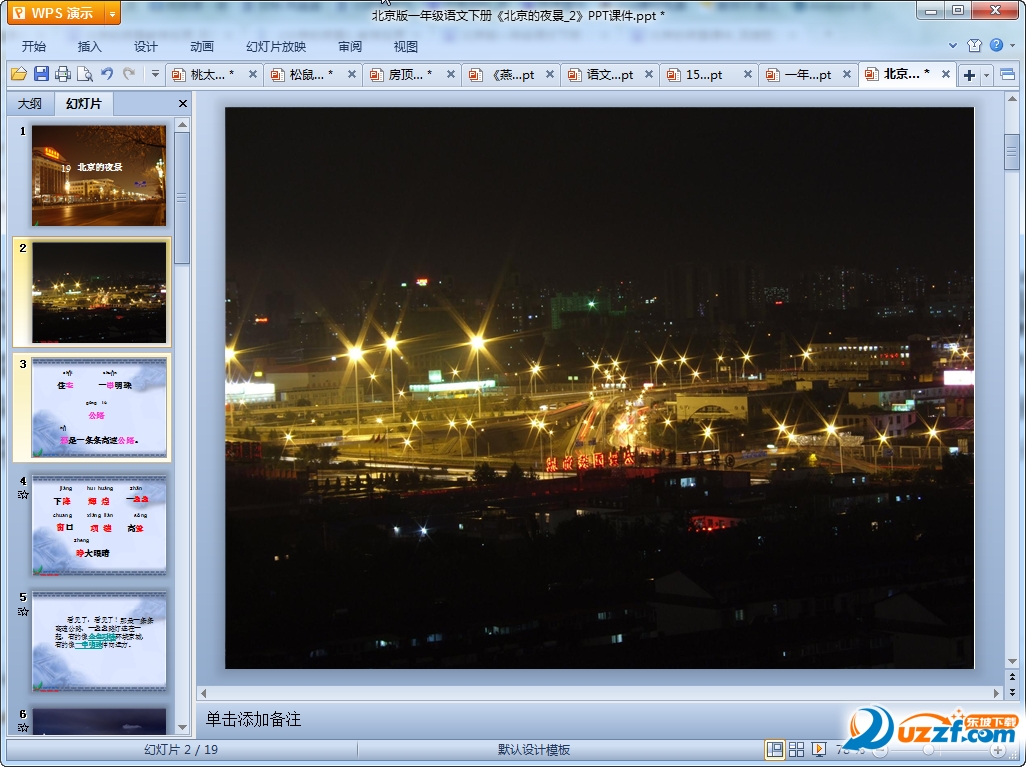
Task: Click the horizontal scrollbar left arrow
Action: pyautogui.click(x=203, y=693)
